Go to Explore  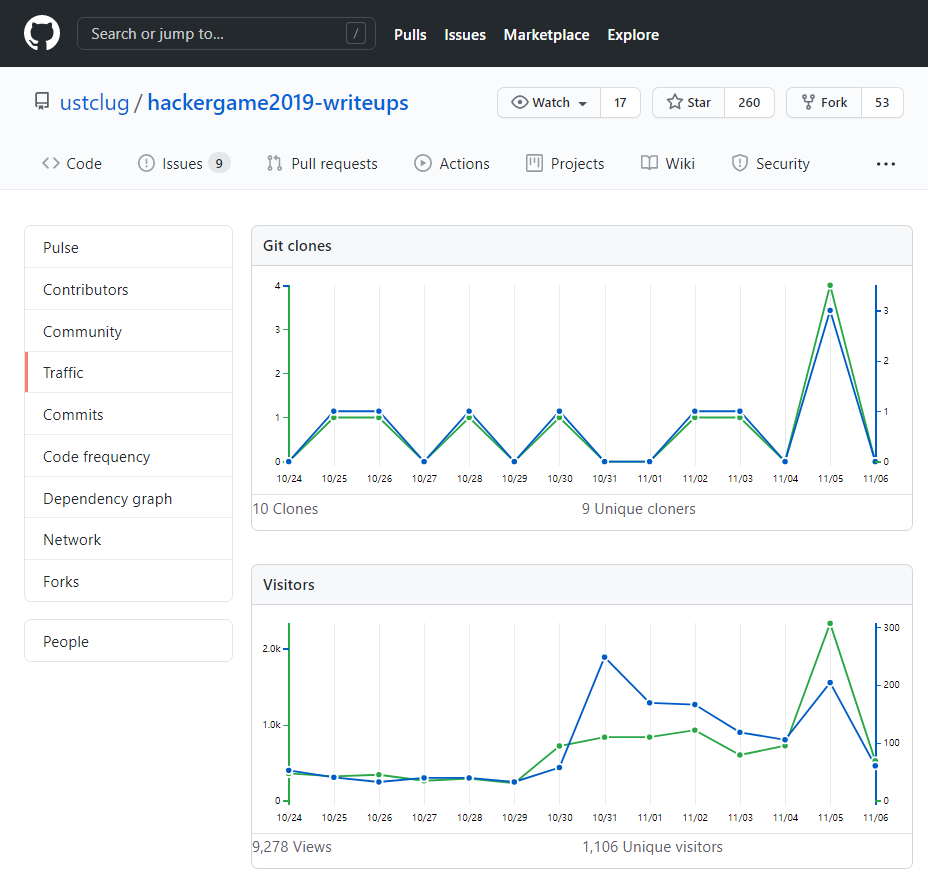click(633, 35)
